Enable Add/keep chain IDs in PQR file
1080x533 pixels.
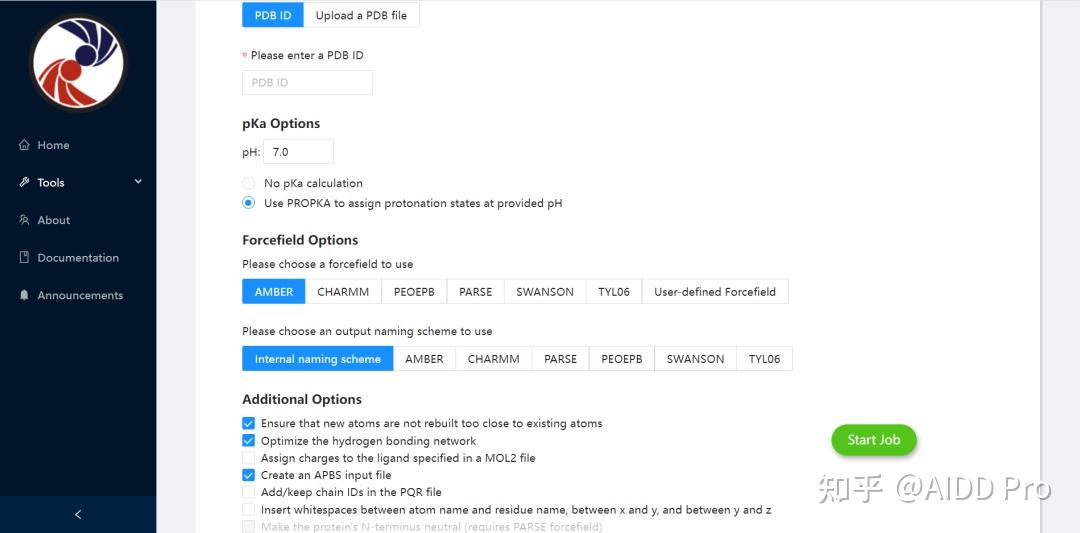(x=249, y=492)
